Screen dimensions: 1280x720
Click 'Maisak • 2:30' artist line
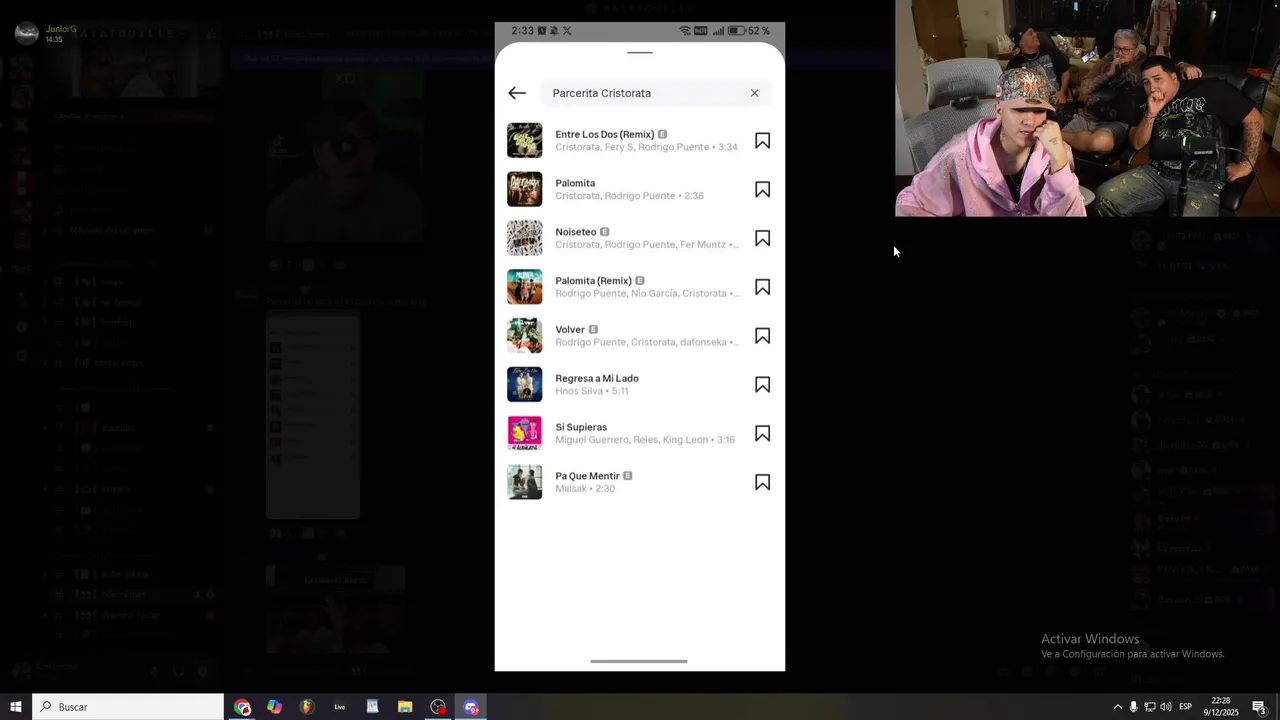pyautogui.click(x=585, y=489)
